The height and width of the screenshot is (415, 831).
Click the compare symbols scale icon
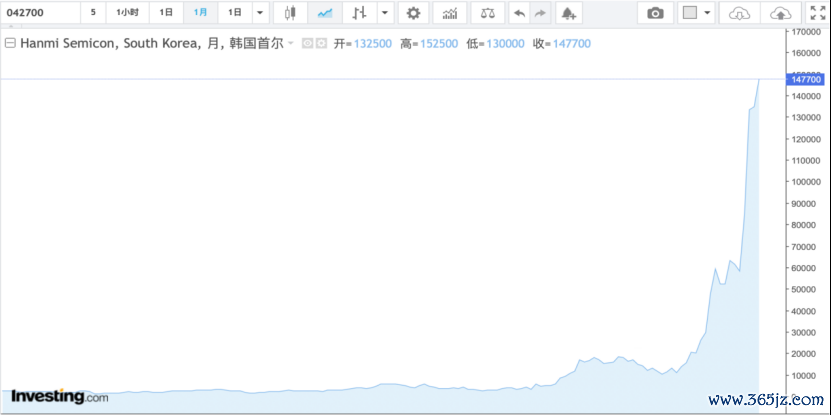click(x=487, y=13)
